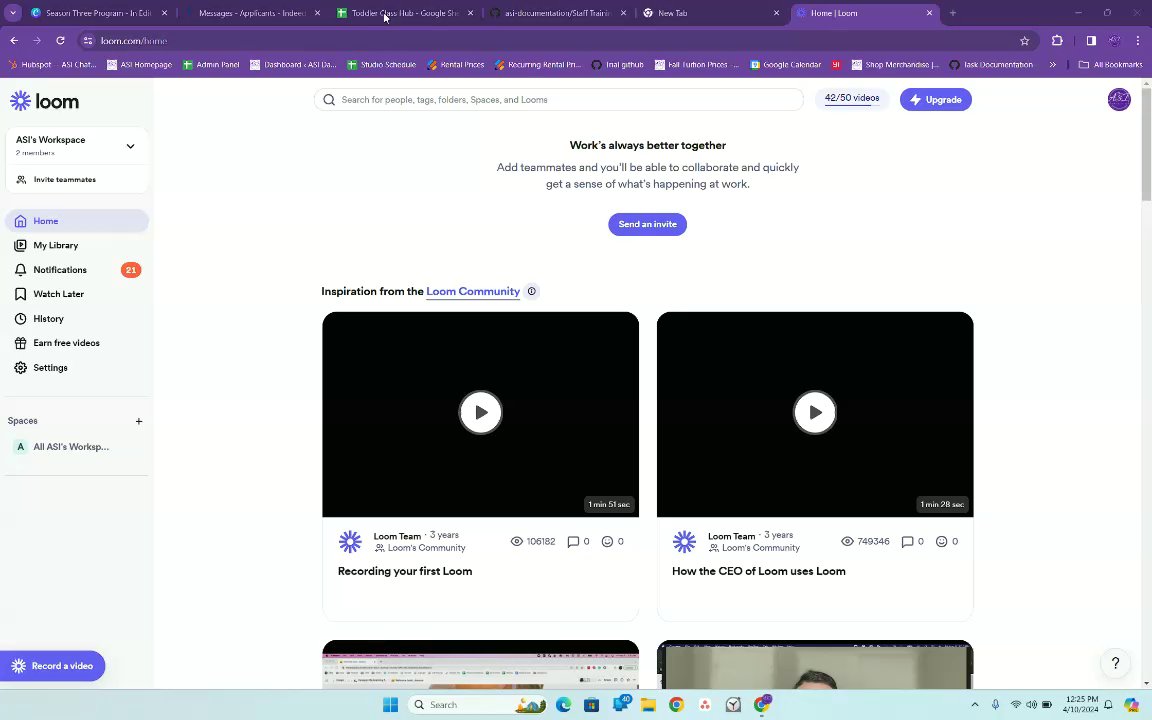Play How the CEO of Loom uses Loom
Viewport: 1152px width, 720px height.
(815, 412)
